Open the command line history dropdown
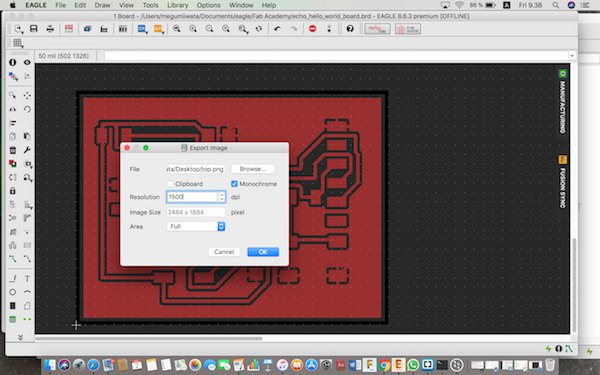This screenshot has width=600, height=375. point(572,56)
